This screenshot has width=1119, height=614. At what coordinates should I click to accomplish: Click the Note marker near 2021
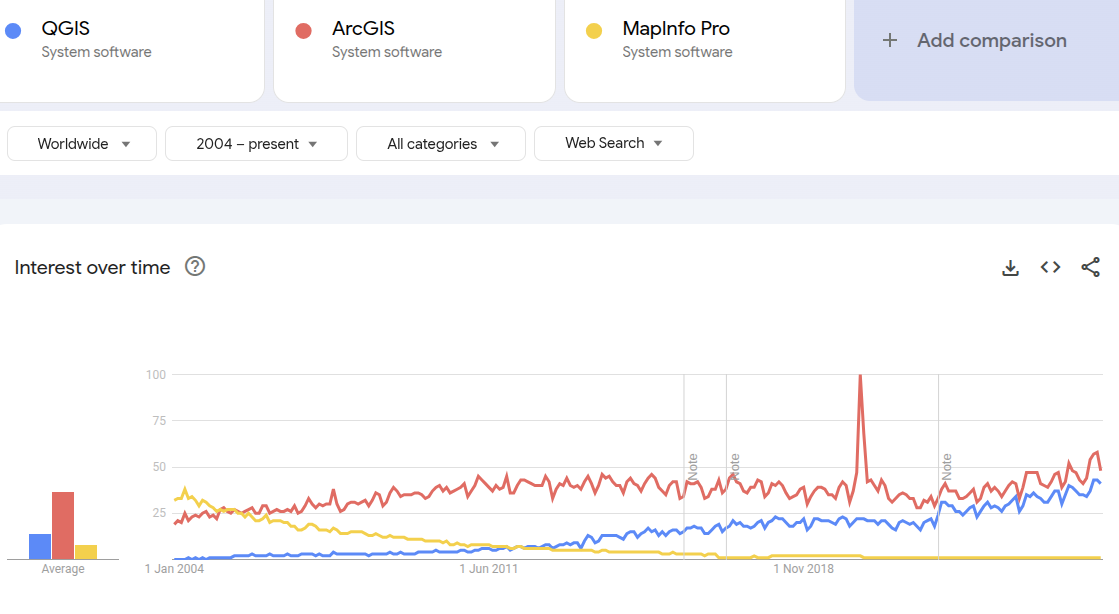[x=946, y=466]
